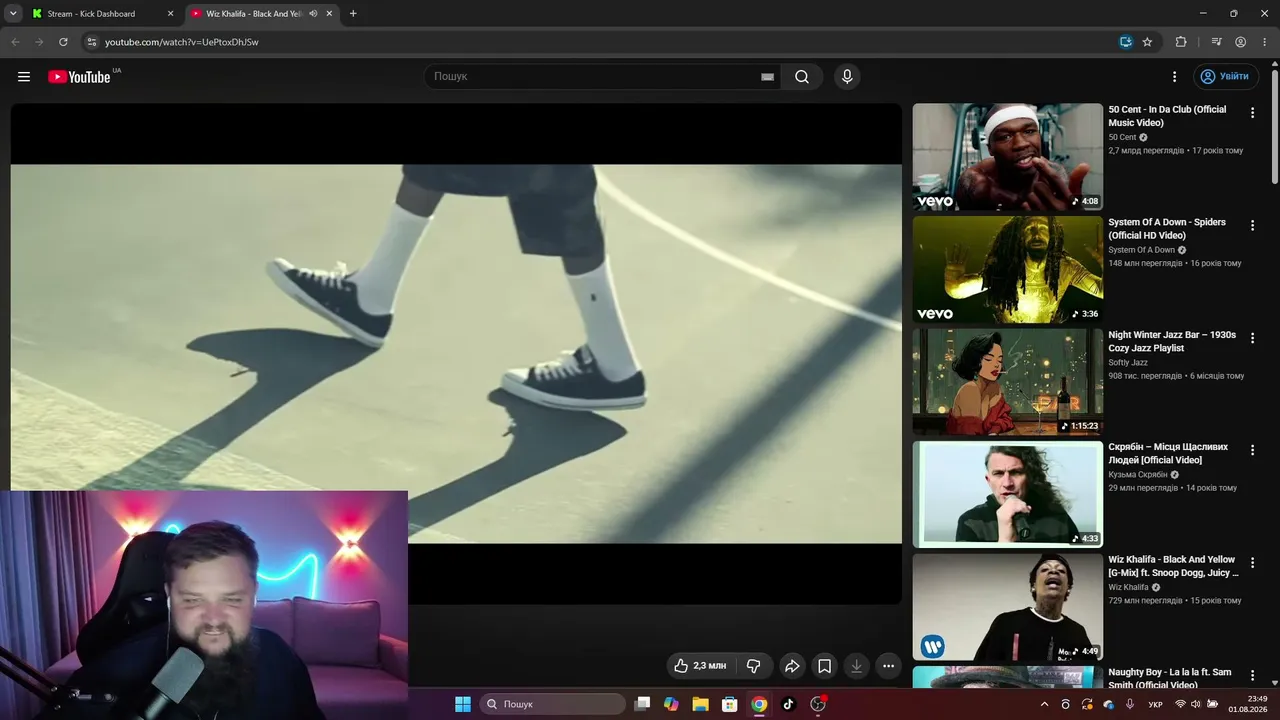Click the Windows taskbar search box
Image resolution: width=1280 pixels, height=720 pixels.
553,704
